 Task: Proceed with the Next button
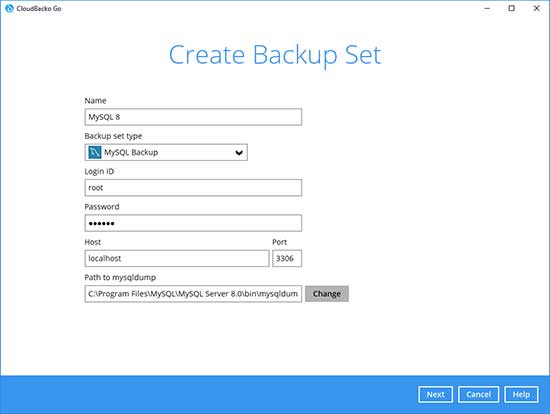click(x=435, y=395)
